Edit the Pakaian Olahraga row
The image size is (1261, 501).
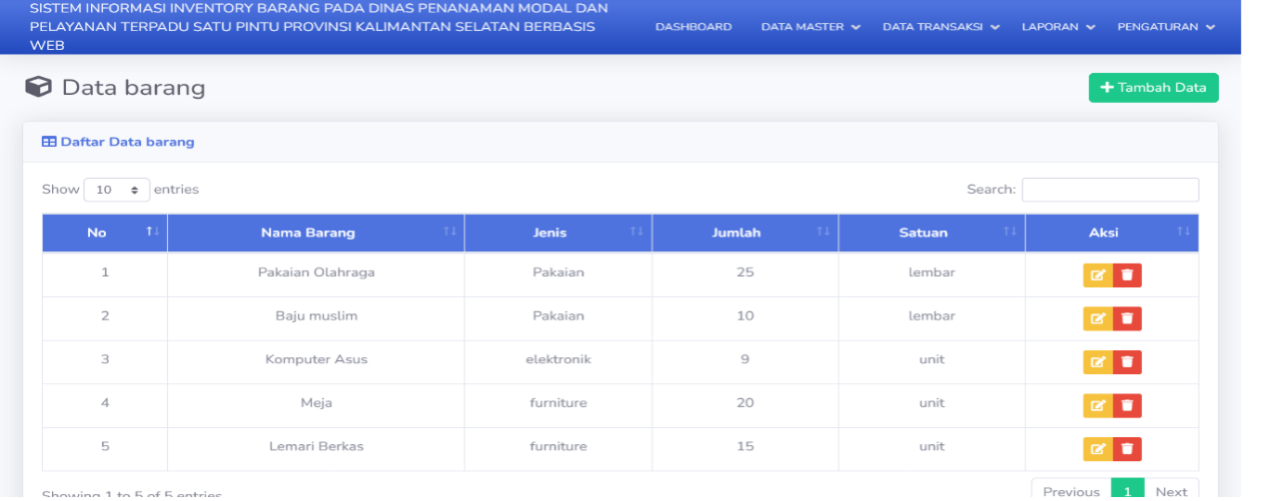(1098, 275)
